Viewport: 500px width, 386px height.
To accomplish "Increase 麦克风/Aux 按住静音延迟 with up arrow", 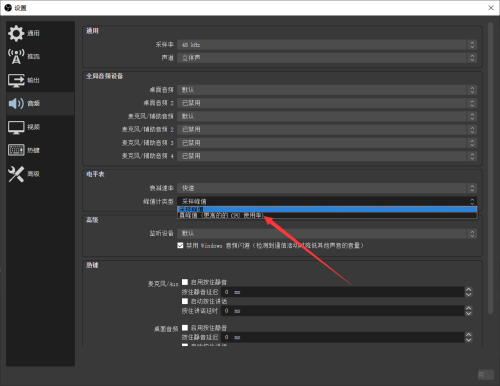I will pos(468,289).
